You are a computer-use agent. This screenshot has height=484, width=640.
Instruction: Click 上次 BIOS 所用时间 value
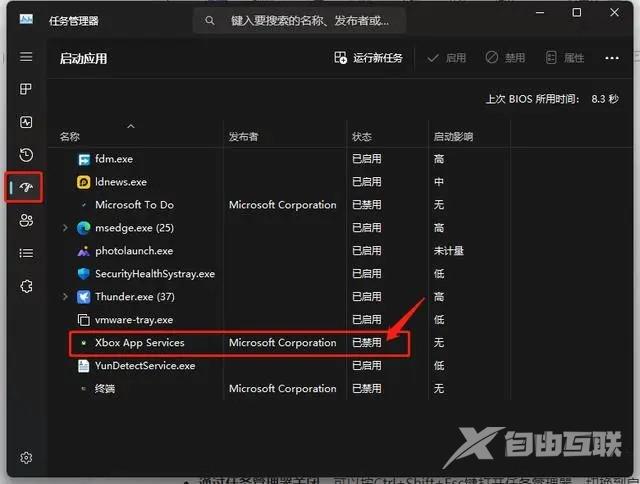pyautogui.click(x=605, y=99)
